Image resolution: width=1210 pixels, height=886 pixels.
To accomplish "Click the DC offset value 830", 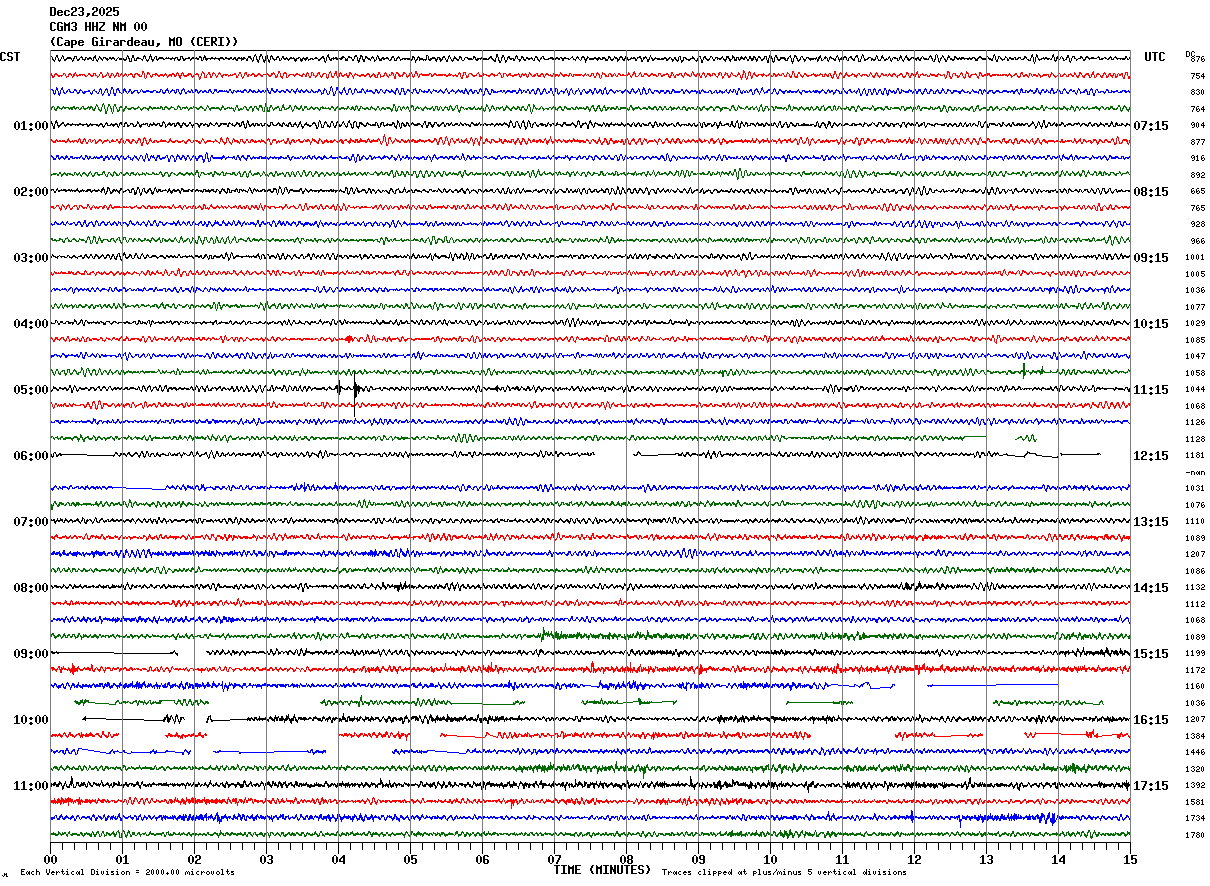I will click(1197, 92).
